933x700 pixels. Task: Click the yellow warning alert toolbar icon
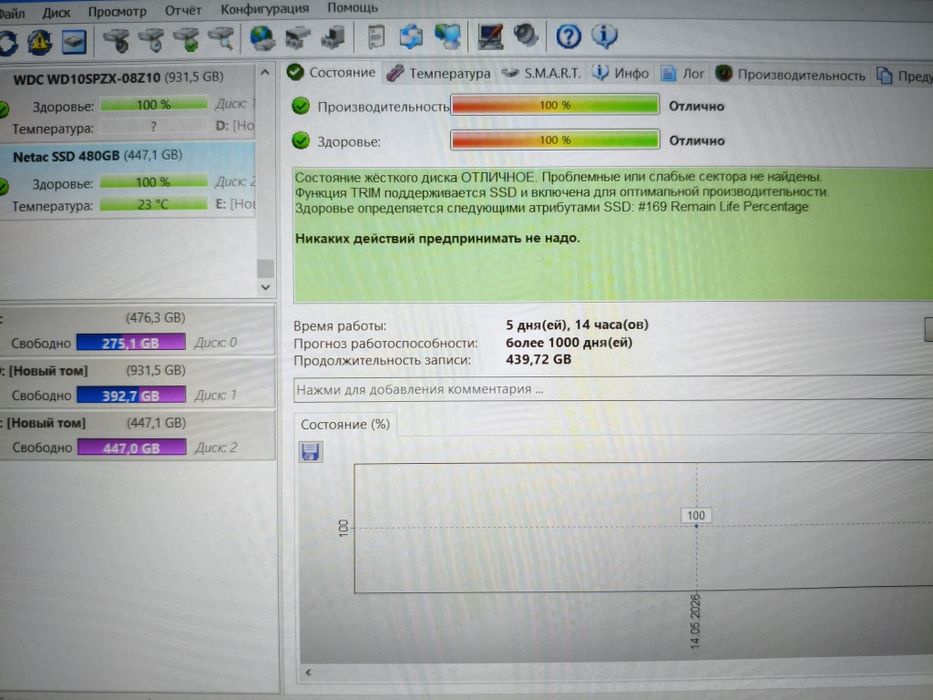coord(40,42)
